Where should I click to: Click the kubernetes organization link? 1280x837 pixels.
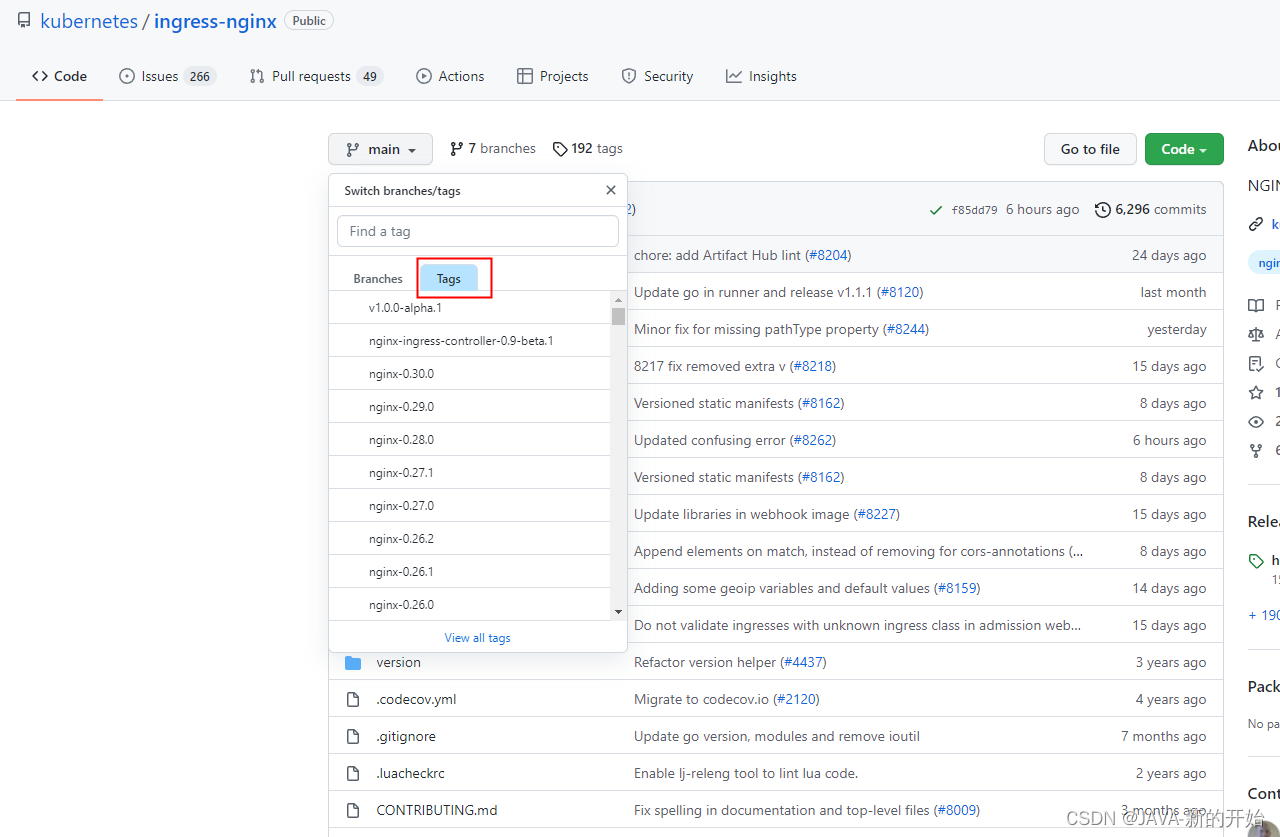point(89,21)
